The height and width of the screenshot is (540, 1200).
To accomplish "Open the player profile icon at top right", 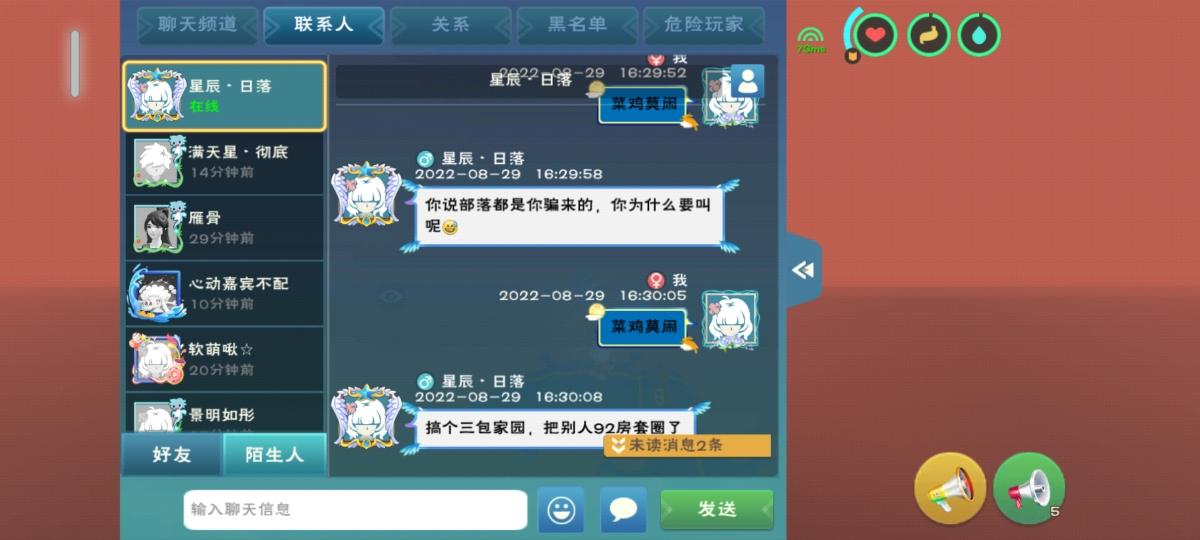I will click(747, 81).
